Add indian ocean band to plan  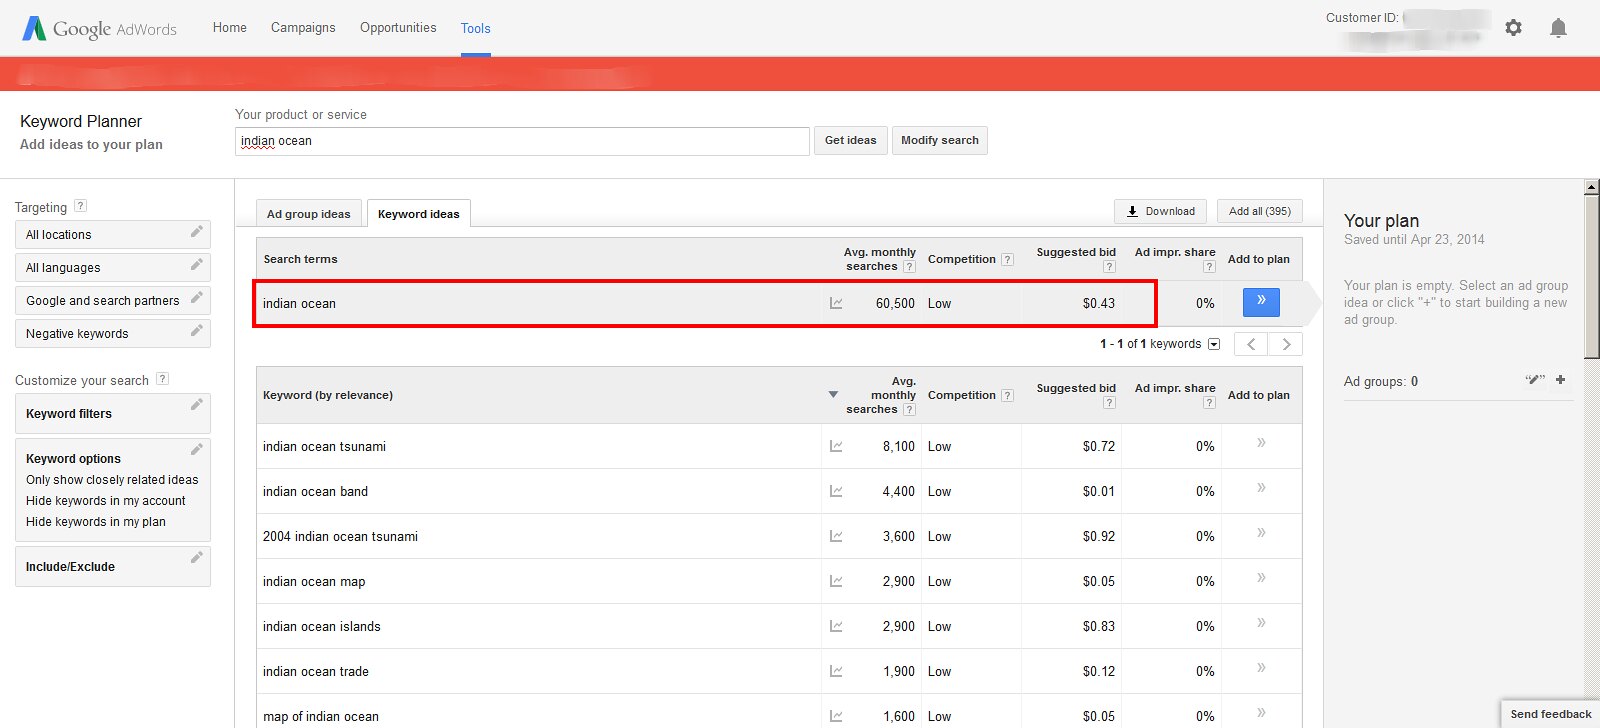1261,488
